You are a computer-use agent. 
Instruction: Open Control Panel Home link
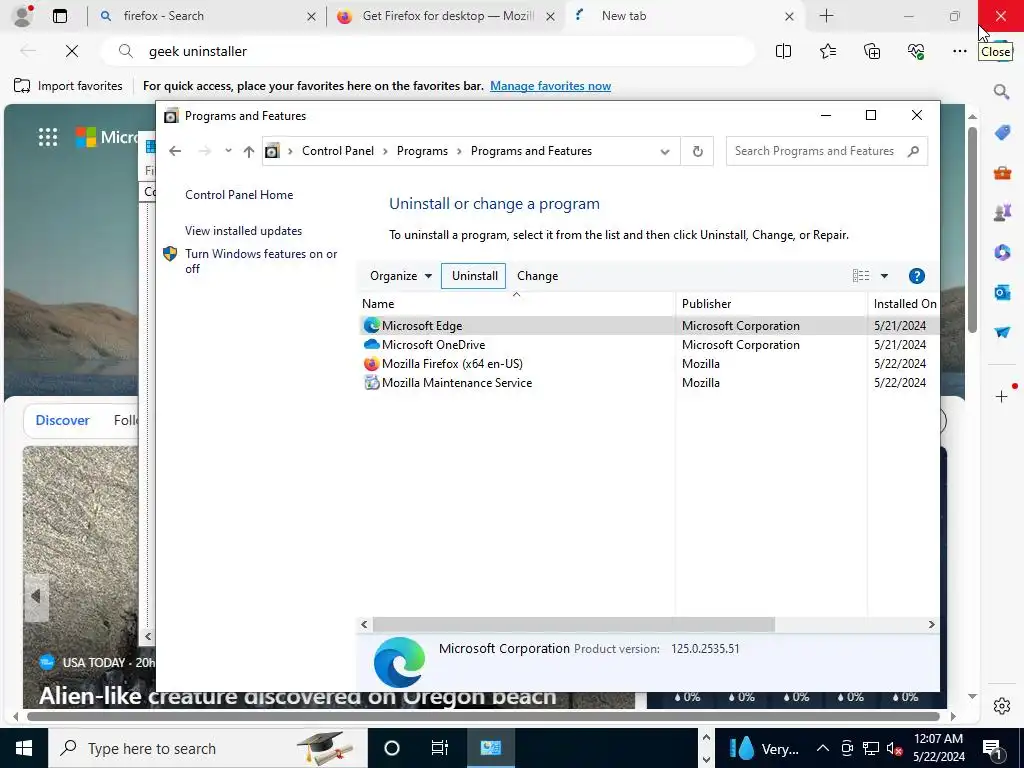coord(239,195)
